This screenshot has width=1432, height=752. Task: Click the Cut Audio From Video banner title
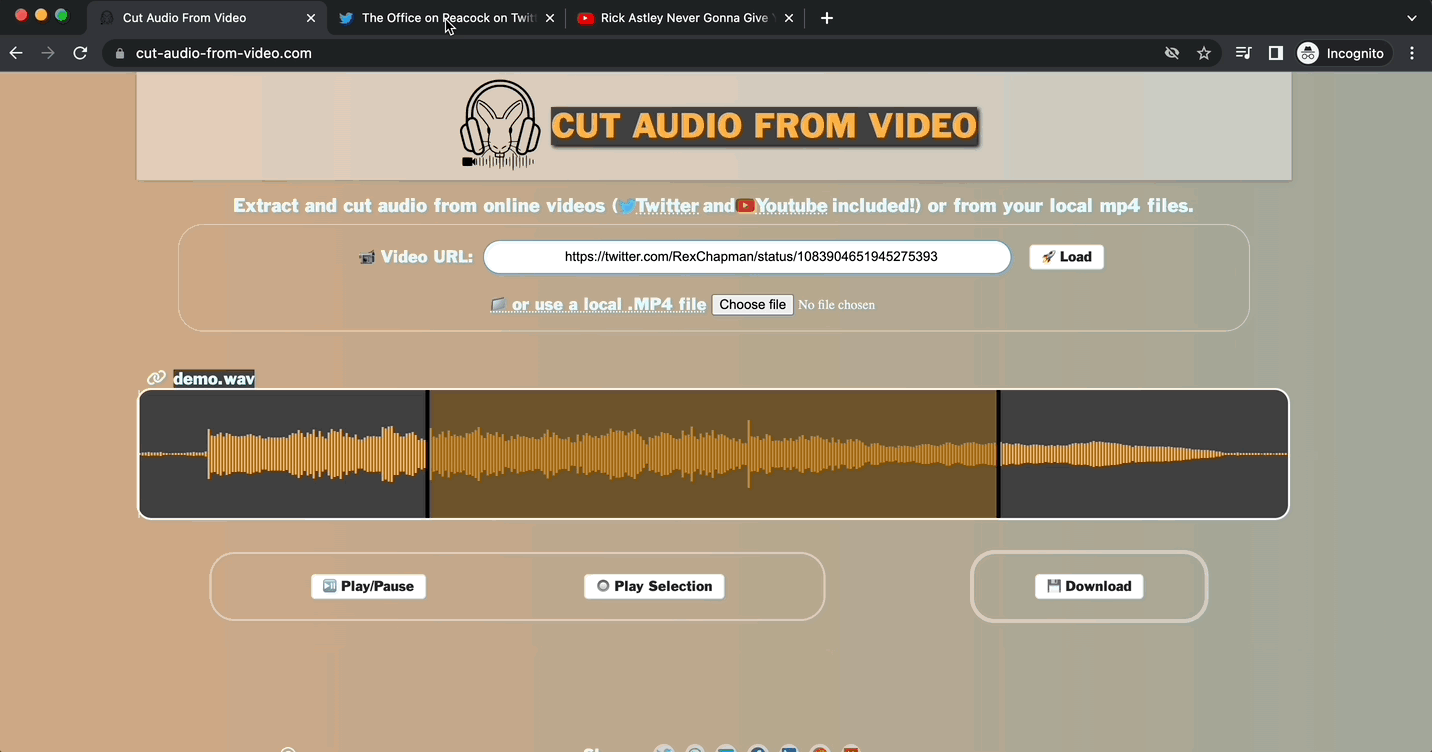click(x=765, y=126)
